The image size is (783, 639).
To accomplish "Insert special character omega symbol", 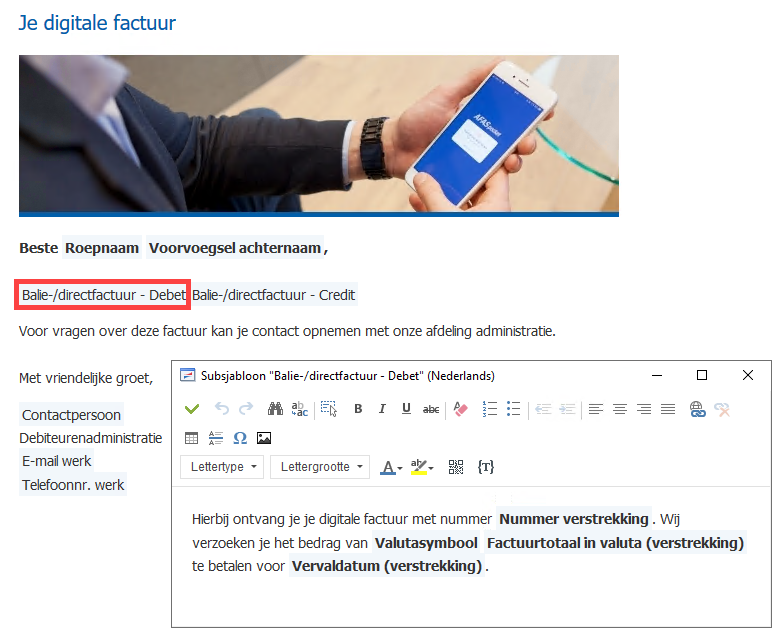I will pyautogui.click(x=240, y=438).
